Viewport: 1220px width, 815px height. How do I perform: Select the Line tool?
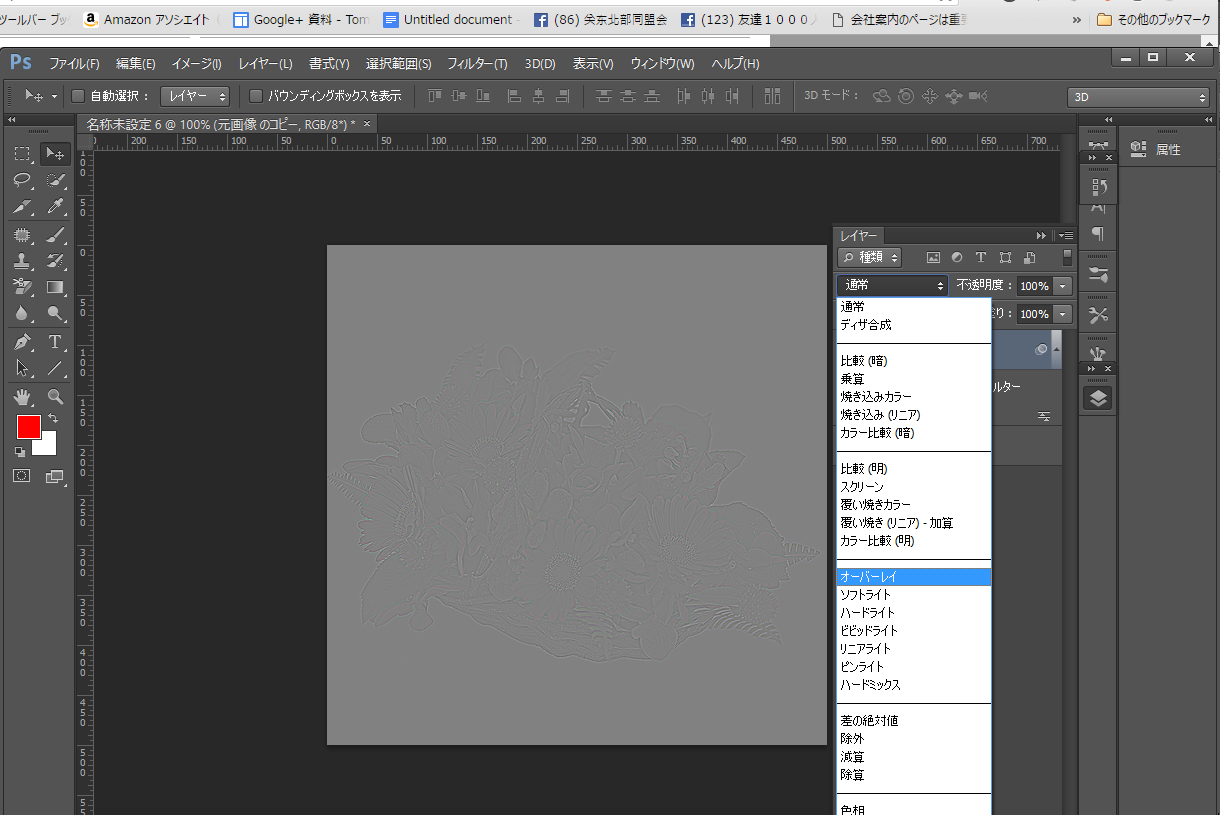point(55,368)
